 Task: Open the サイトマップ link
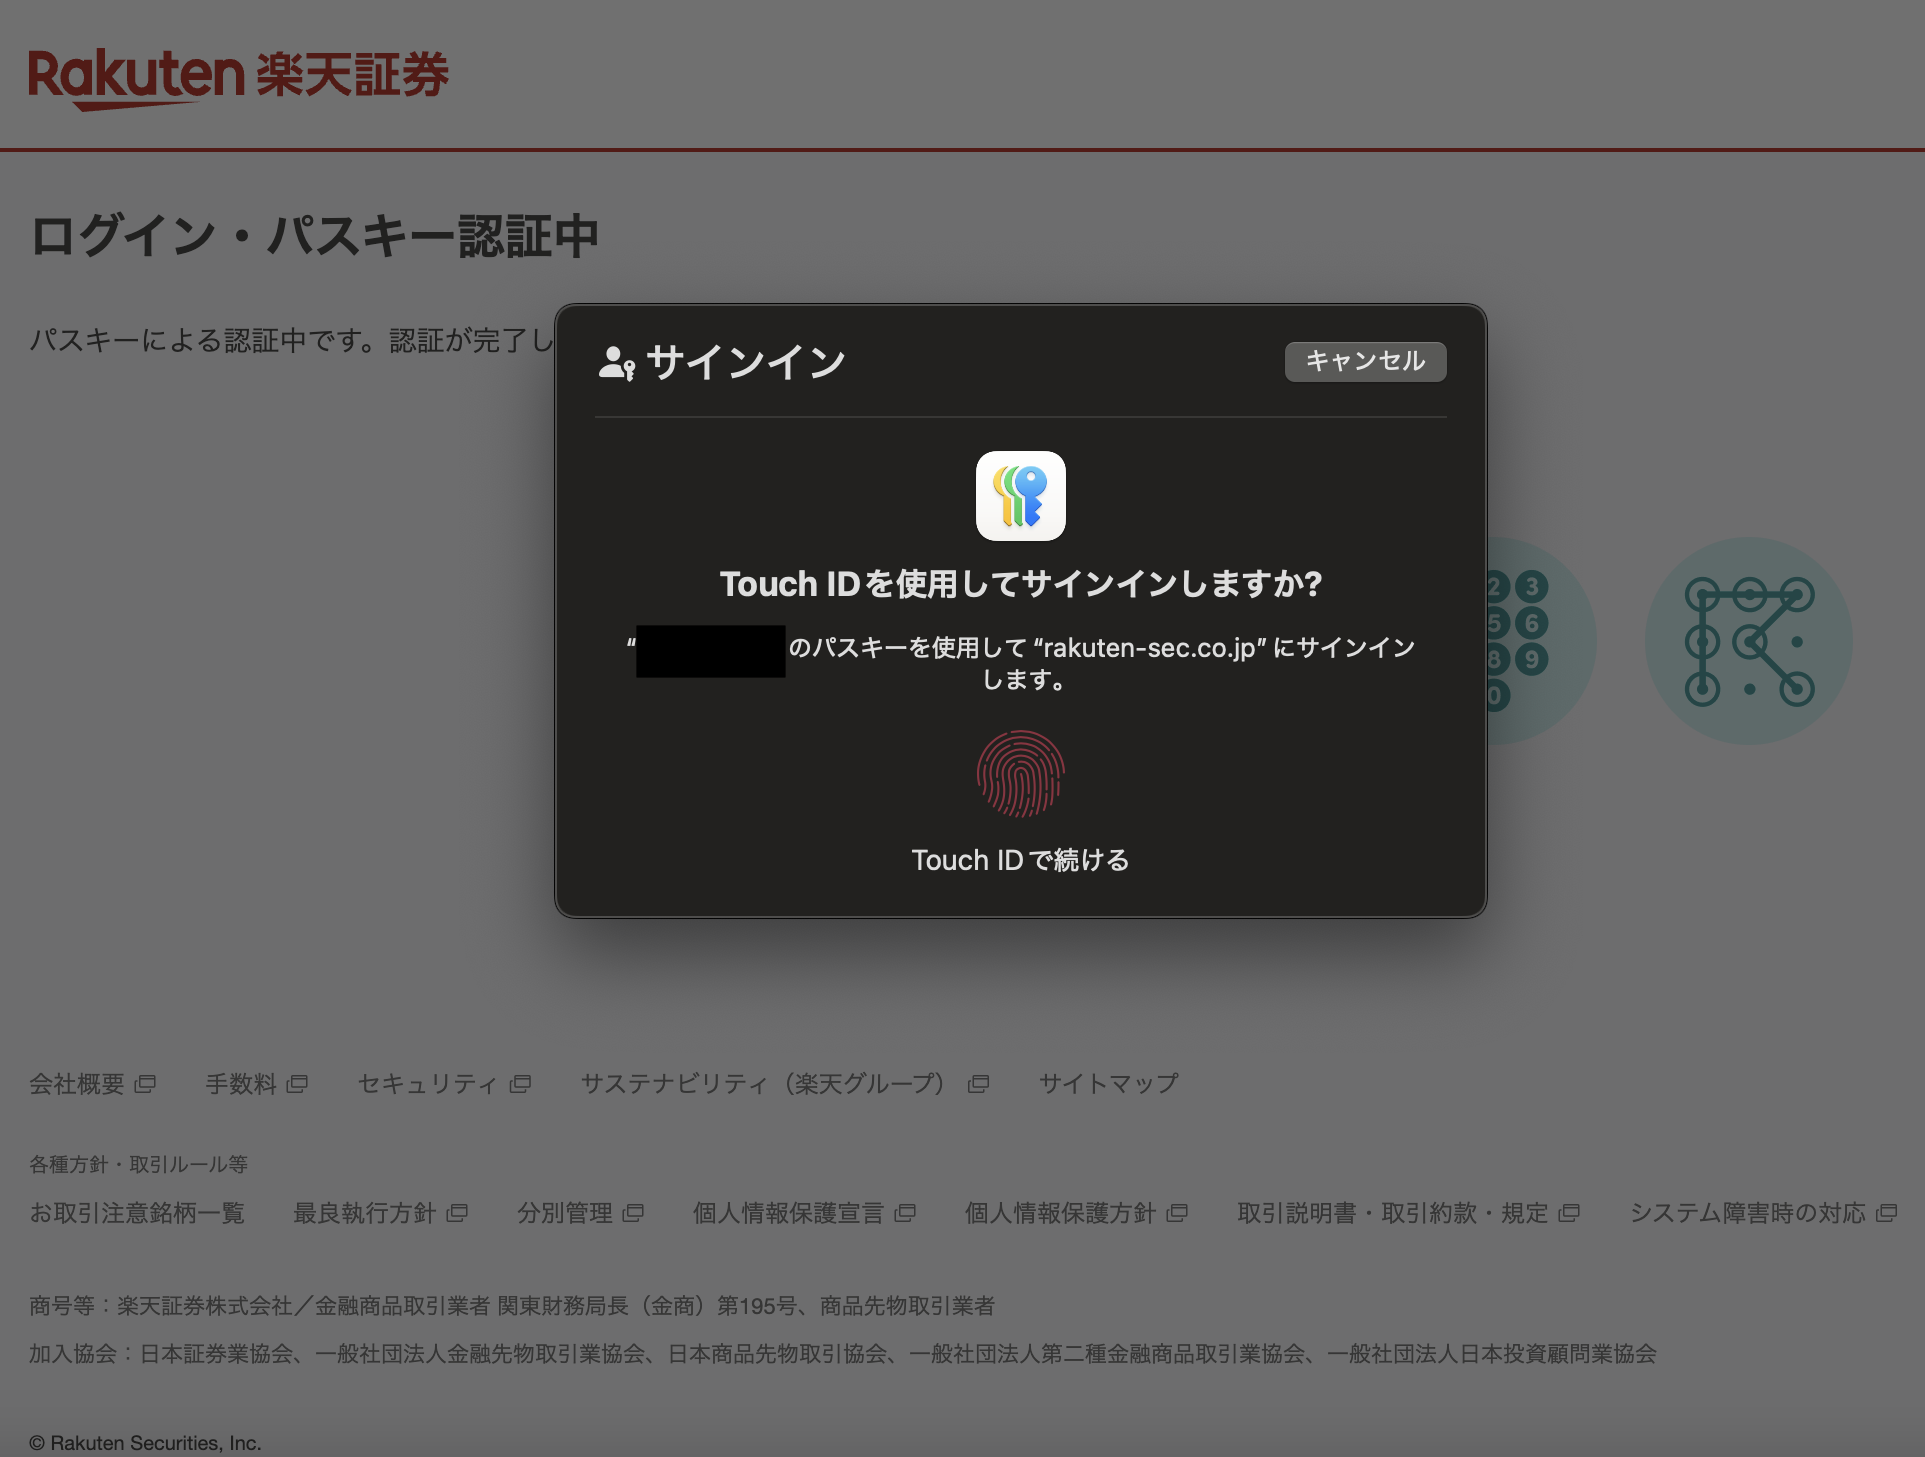pyautogui.click(x=1108, y=1084)
